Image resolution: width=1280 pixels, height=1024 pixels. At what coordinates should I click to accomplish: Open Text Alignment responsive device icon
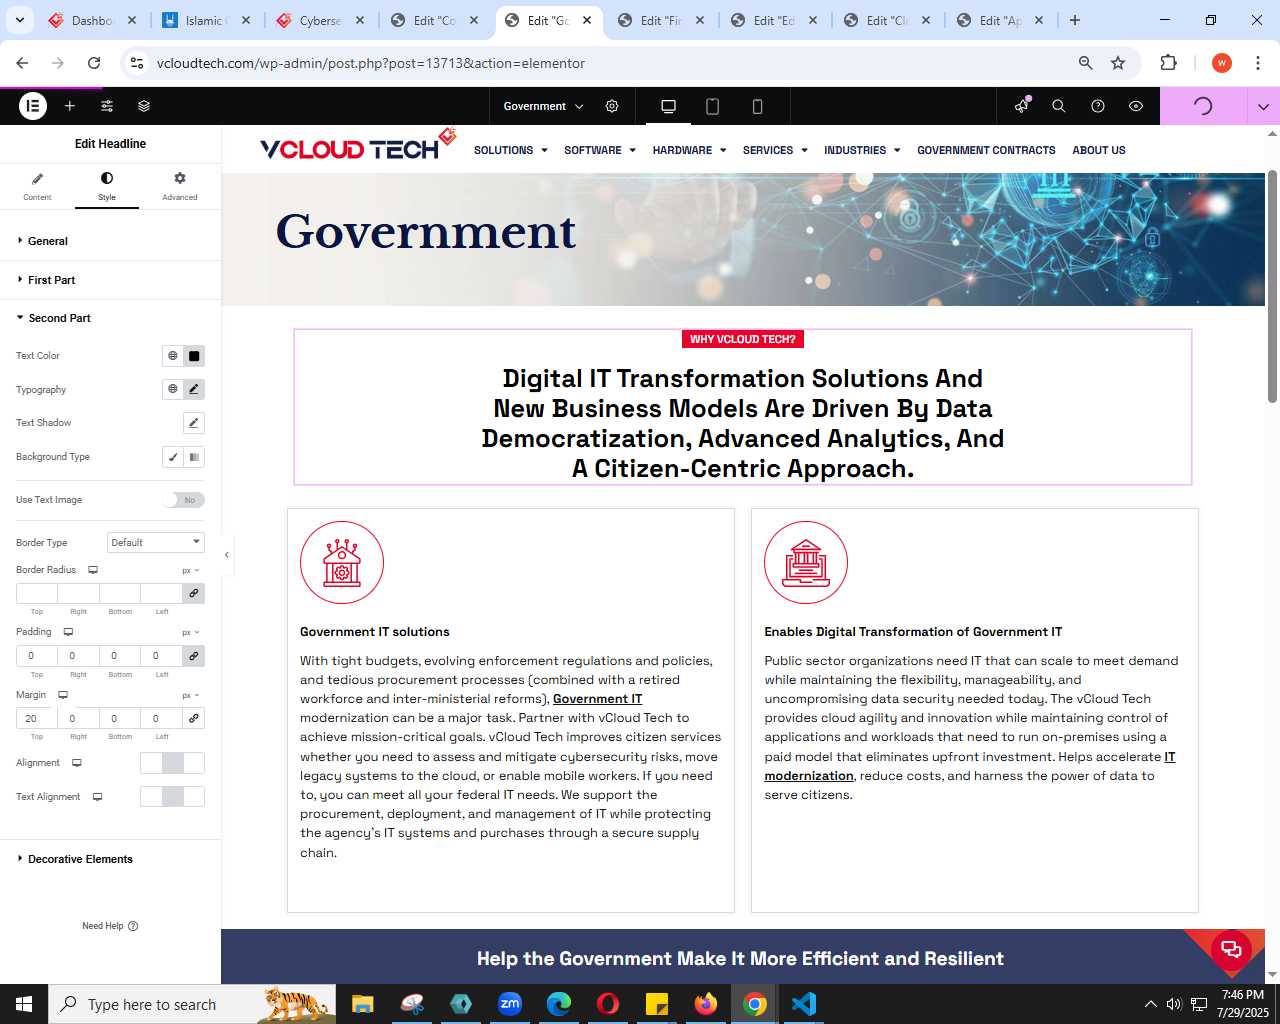(x=98, y=797)
